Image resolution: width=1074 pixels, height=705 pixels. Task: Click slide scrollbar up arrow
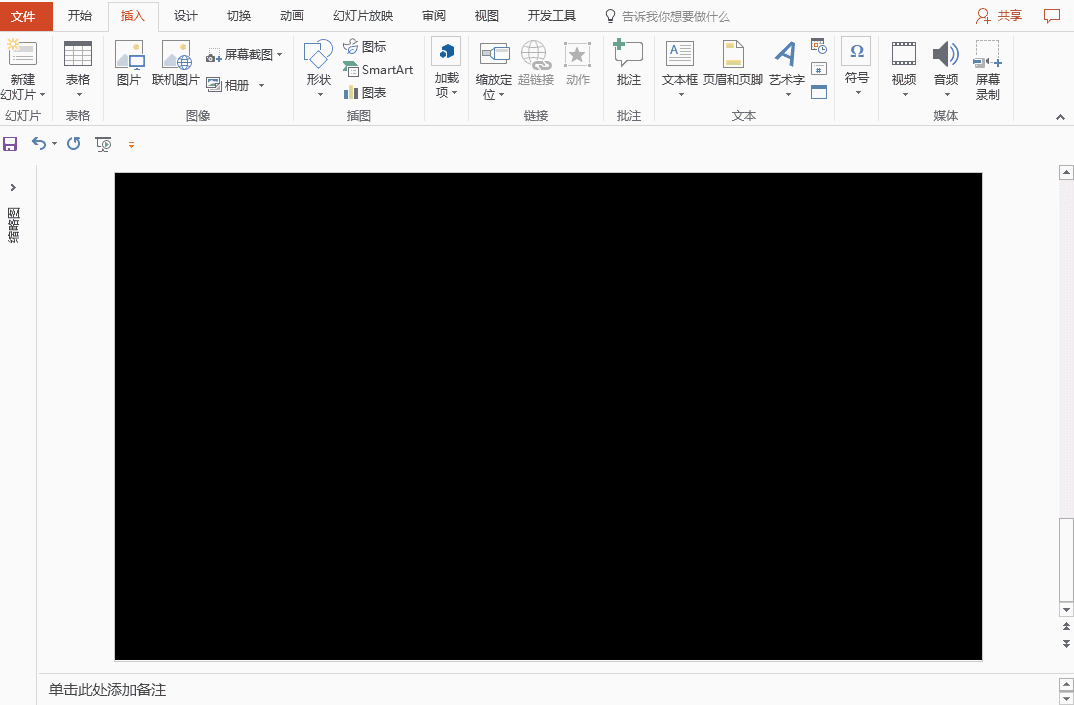pyautogui.click(x=1066, y=172)
